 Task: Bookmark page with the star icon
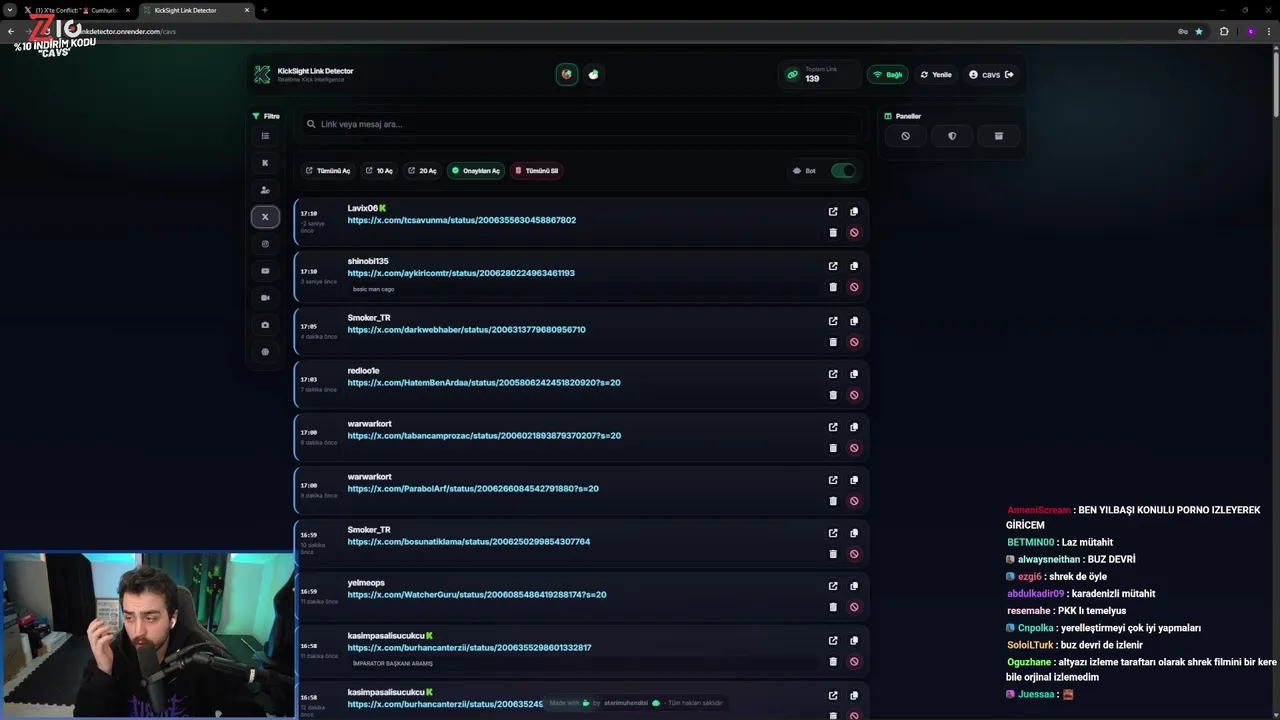[1199, 32]
